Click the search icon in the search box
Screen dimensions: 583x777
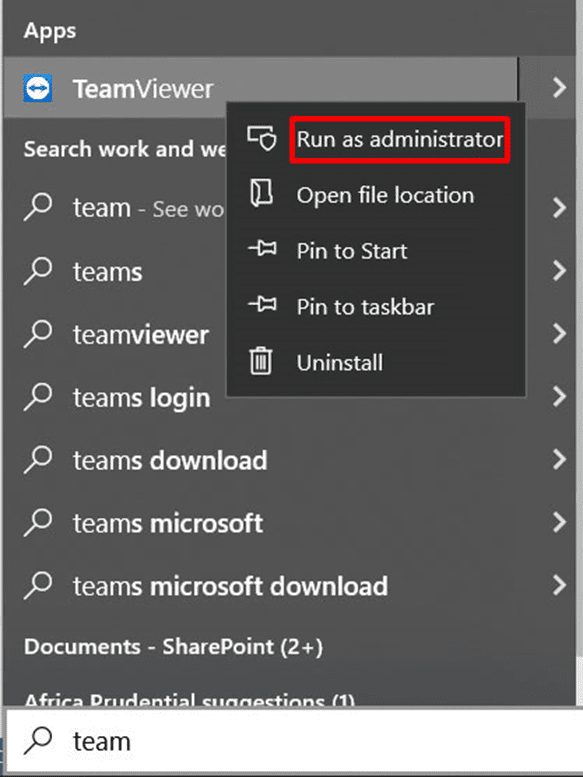tap(38, 741)
